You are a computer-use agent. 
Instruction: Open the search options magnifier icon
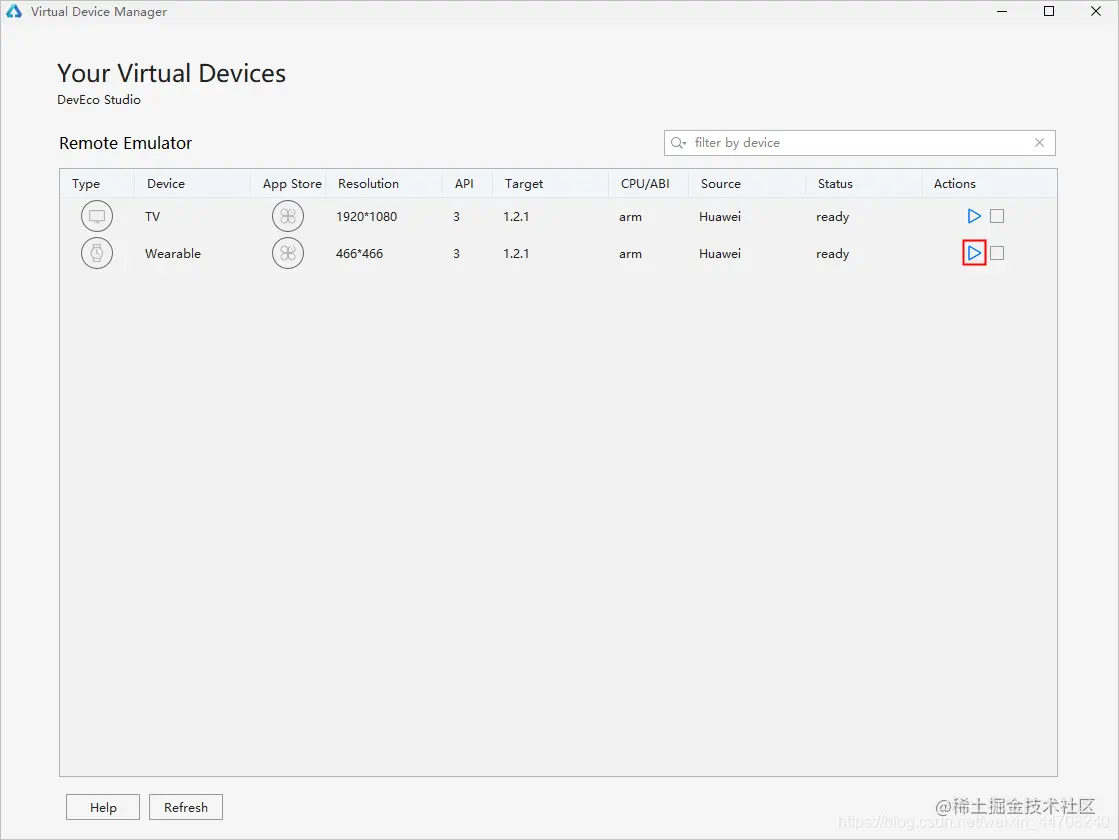point(678,143)
